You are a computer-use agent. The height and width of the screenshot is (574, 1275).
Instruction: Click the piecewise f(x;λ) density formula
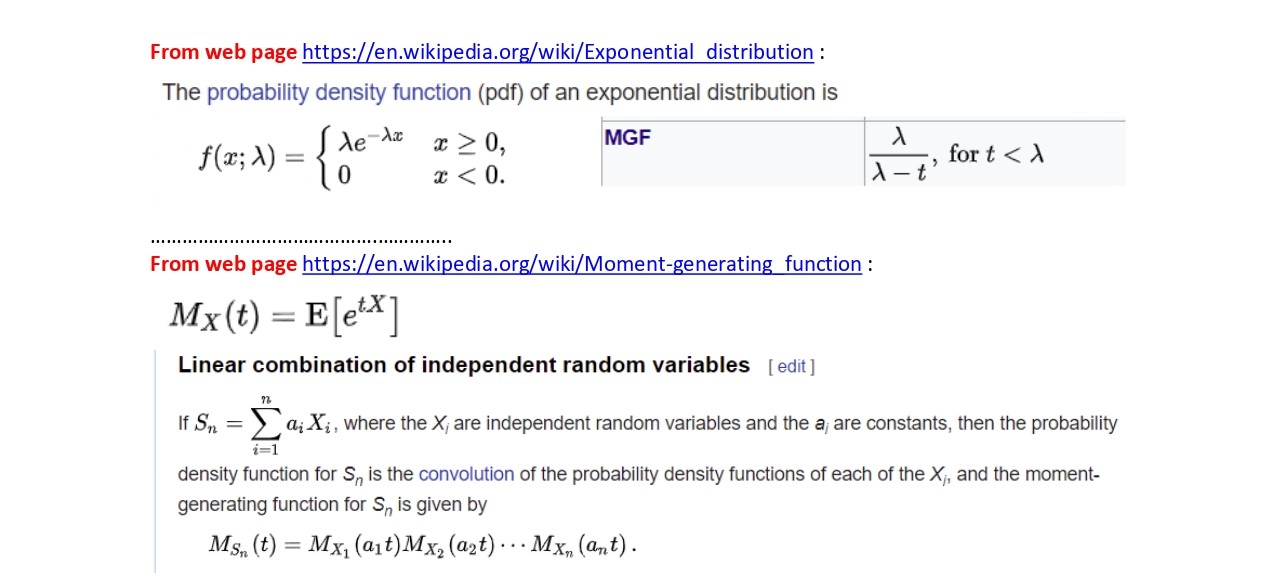tap(350, 160)
